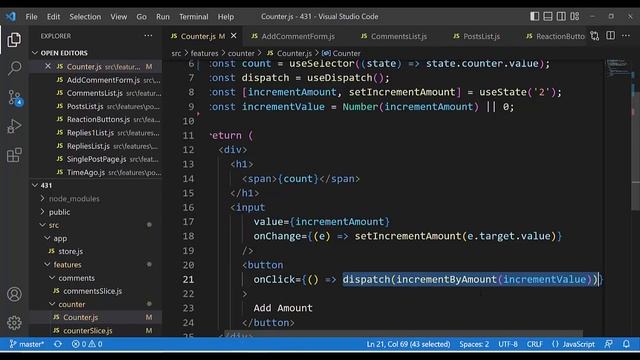Image resolution: width=640 pixels, height=360 pixels.
Task: Open Run menu
Action: pos(163,17)
